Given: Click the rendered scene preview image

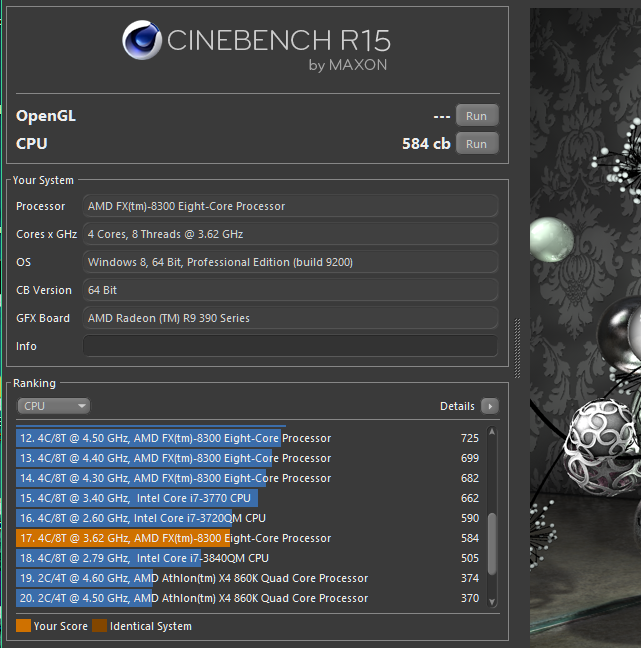Looking at the screenshot, I should (585, 326).
